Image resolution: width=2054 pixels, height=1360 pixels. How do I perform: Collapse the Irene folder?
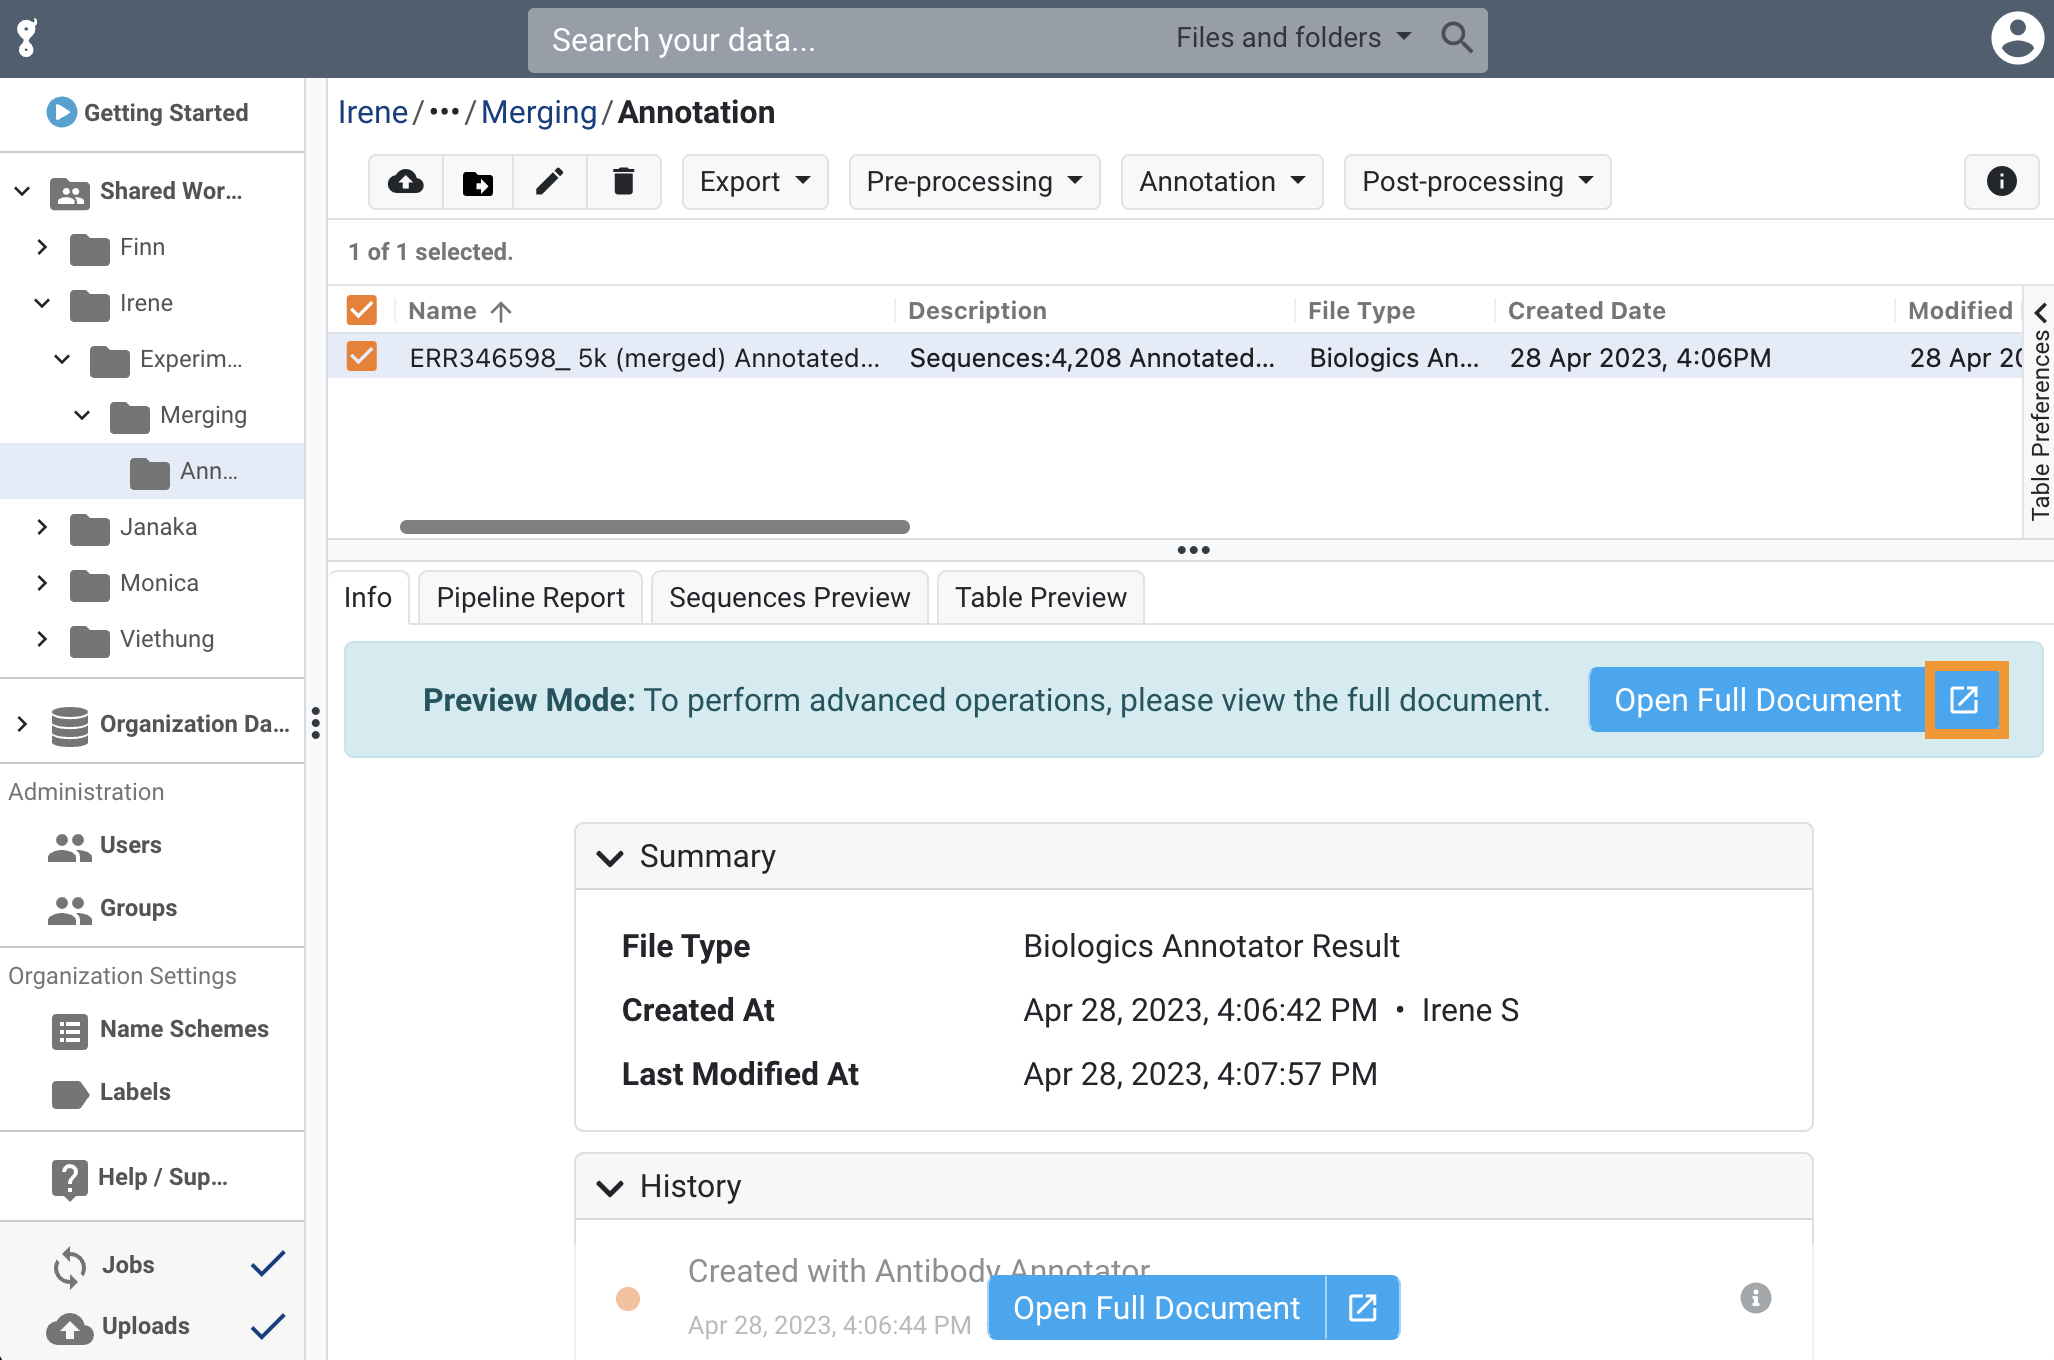click(42, 303)
